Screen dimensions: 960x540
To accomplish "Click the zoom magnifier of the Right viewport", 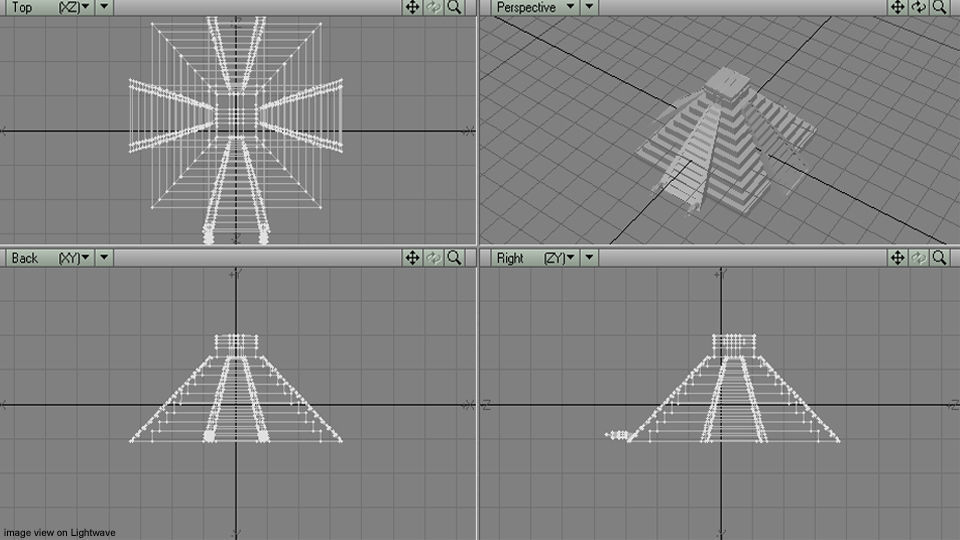I will coord(939,258).
